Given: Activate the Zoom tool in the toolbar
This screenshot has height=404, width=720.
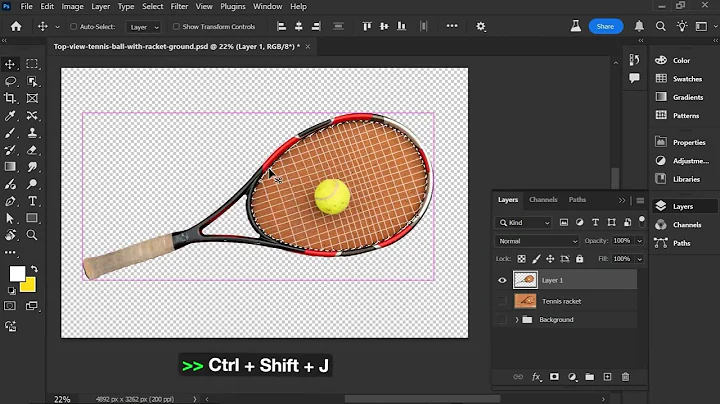Looking at the screenshot, I should [x=32, y=235].
